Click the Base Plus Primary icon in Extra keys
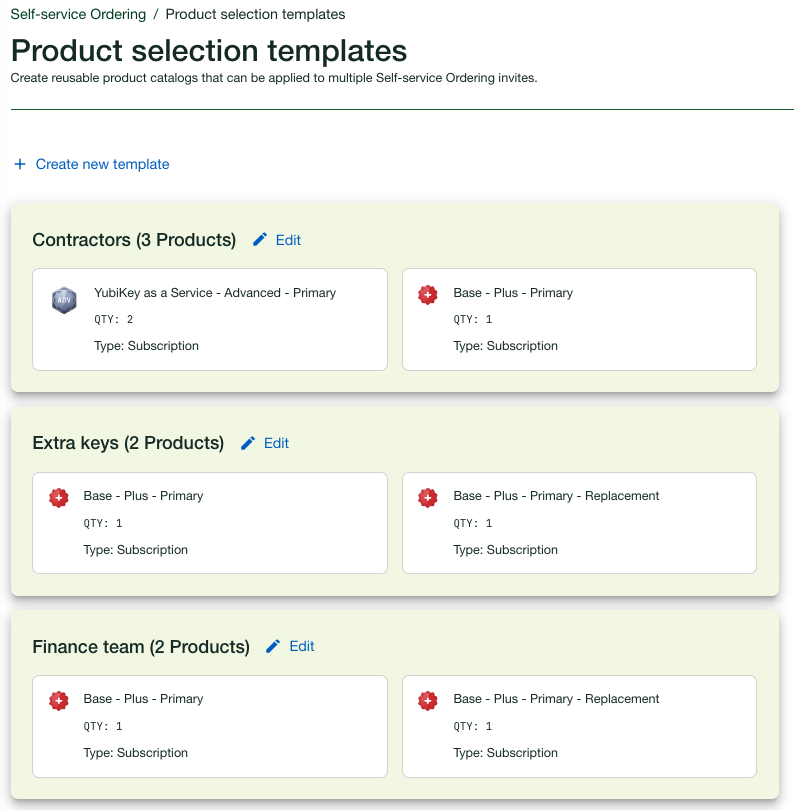The height and width of the screenshot is (810, 794). (x=59, y=498)
